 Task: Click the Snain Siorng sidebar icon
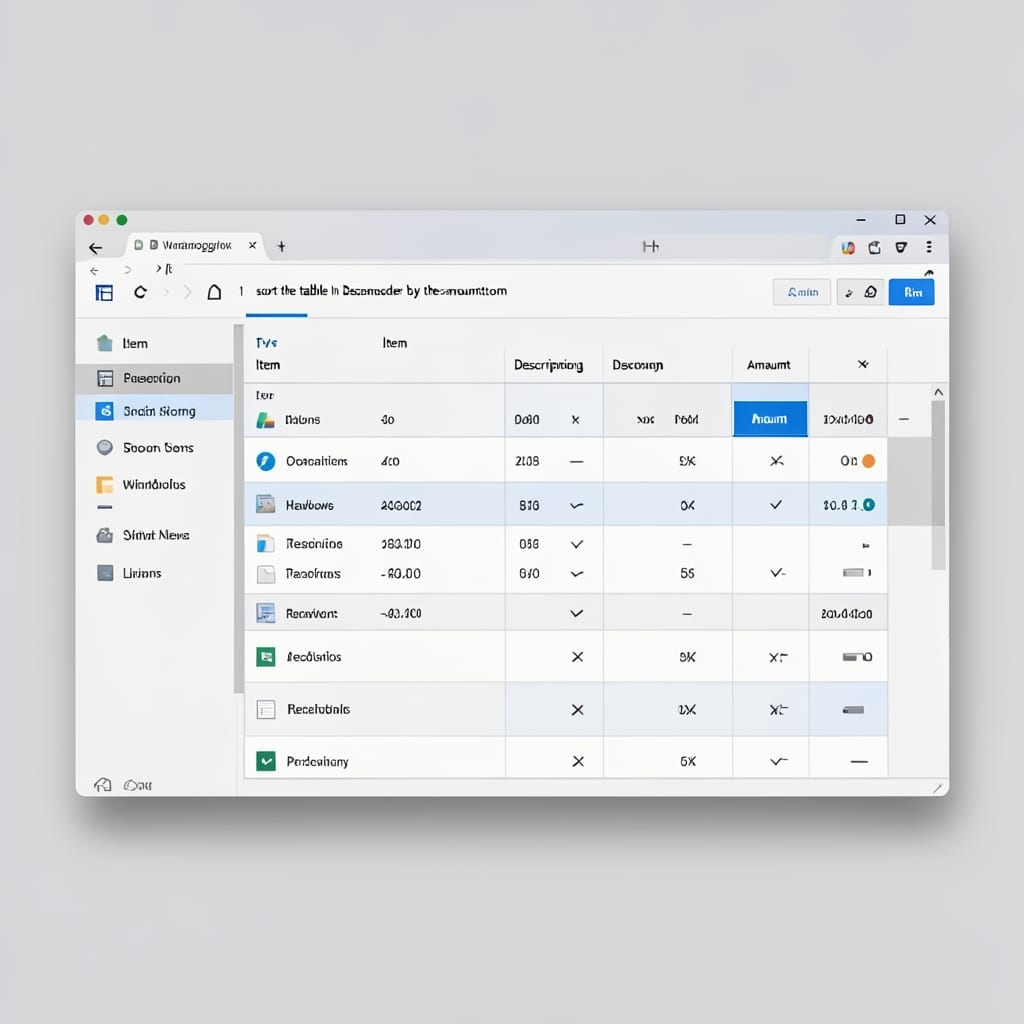click(x=104, y=411)
